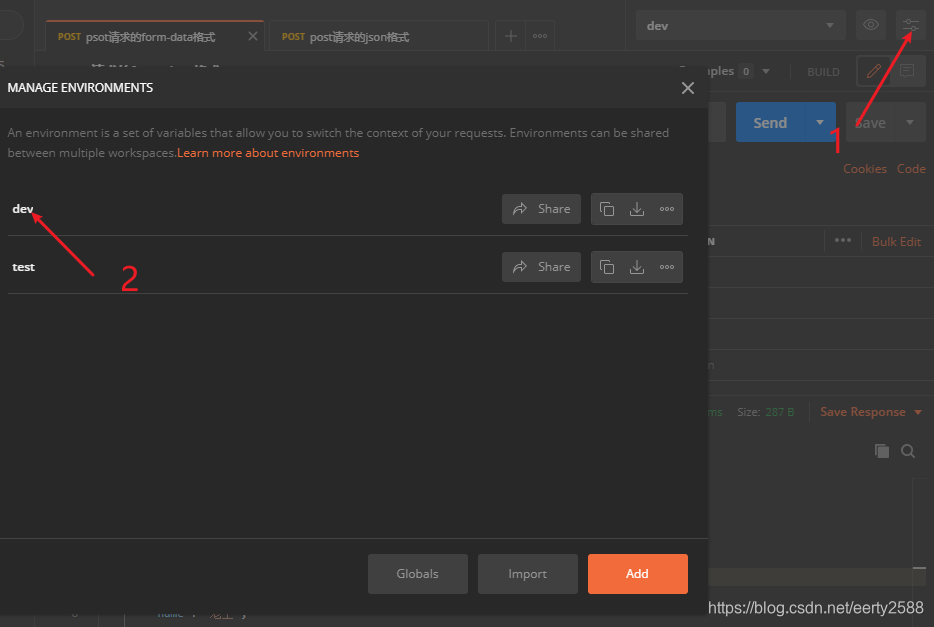This screenshot has height=627, width=934.
Task: Open the dev environment dropdown
Action: 740,26
